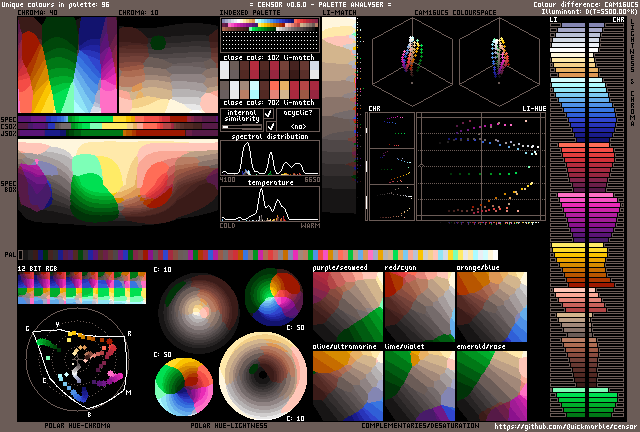Click the spectral distribution graph
640x432 pixels.
click(x=269, y=158)
